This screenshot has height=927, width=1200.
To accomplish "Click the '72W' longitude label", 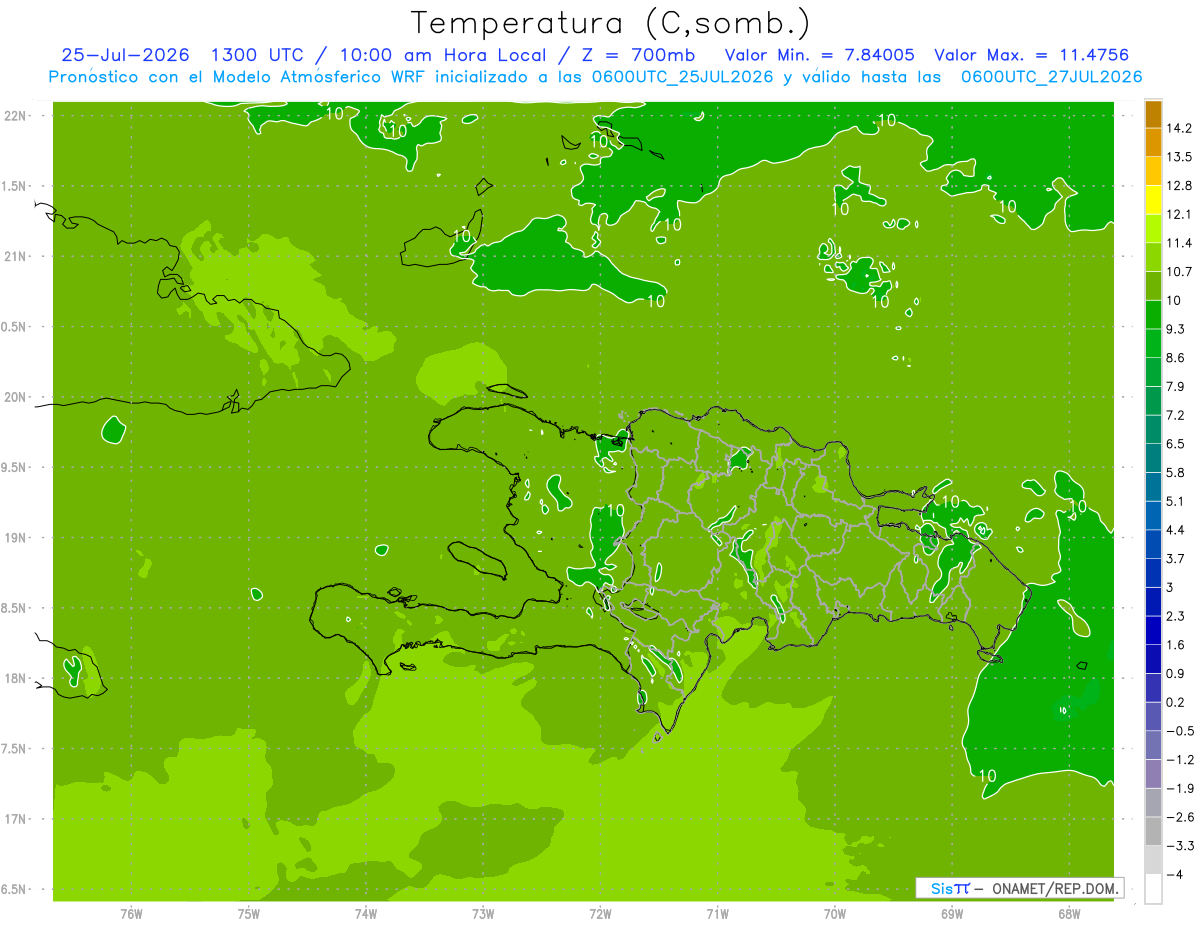I will tap(600, 914).
